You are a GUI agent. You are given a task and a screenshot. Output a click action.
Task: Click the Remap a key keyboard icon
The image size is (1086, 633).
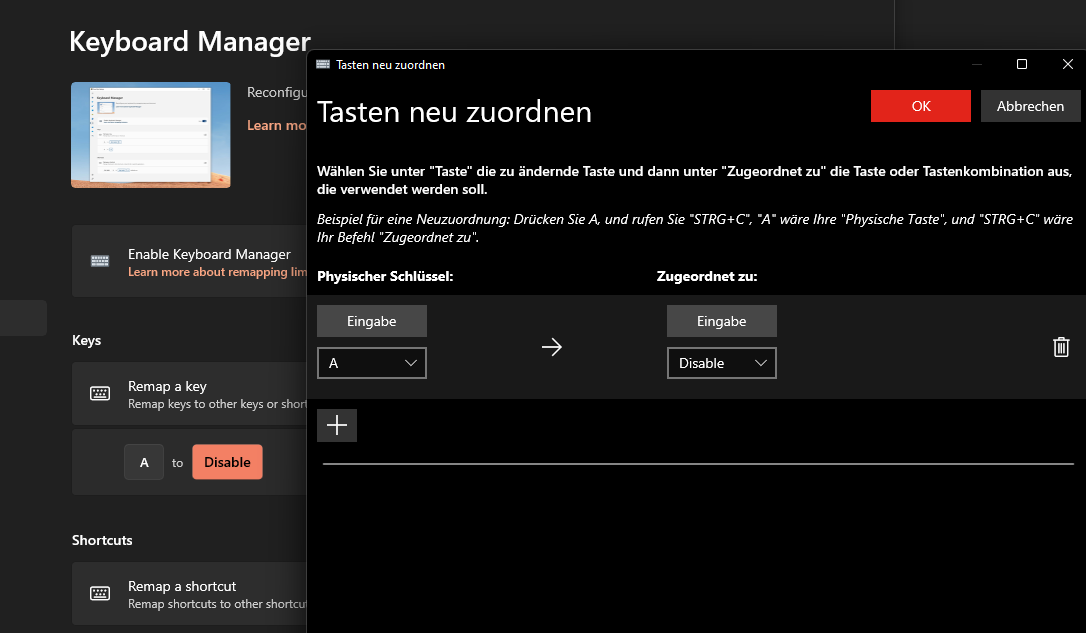tap(100, 393)
